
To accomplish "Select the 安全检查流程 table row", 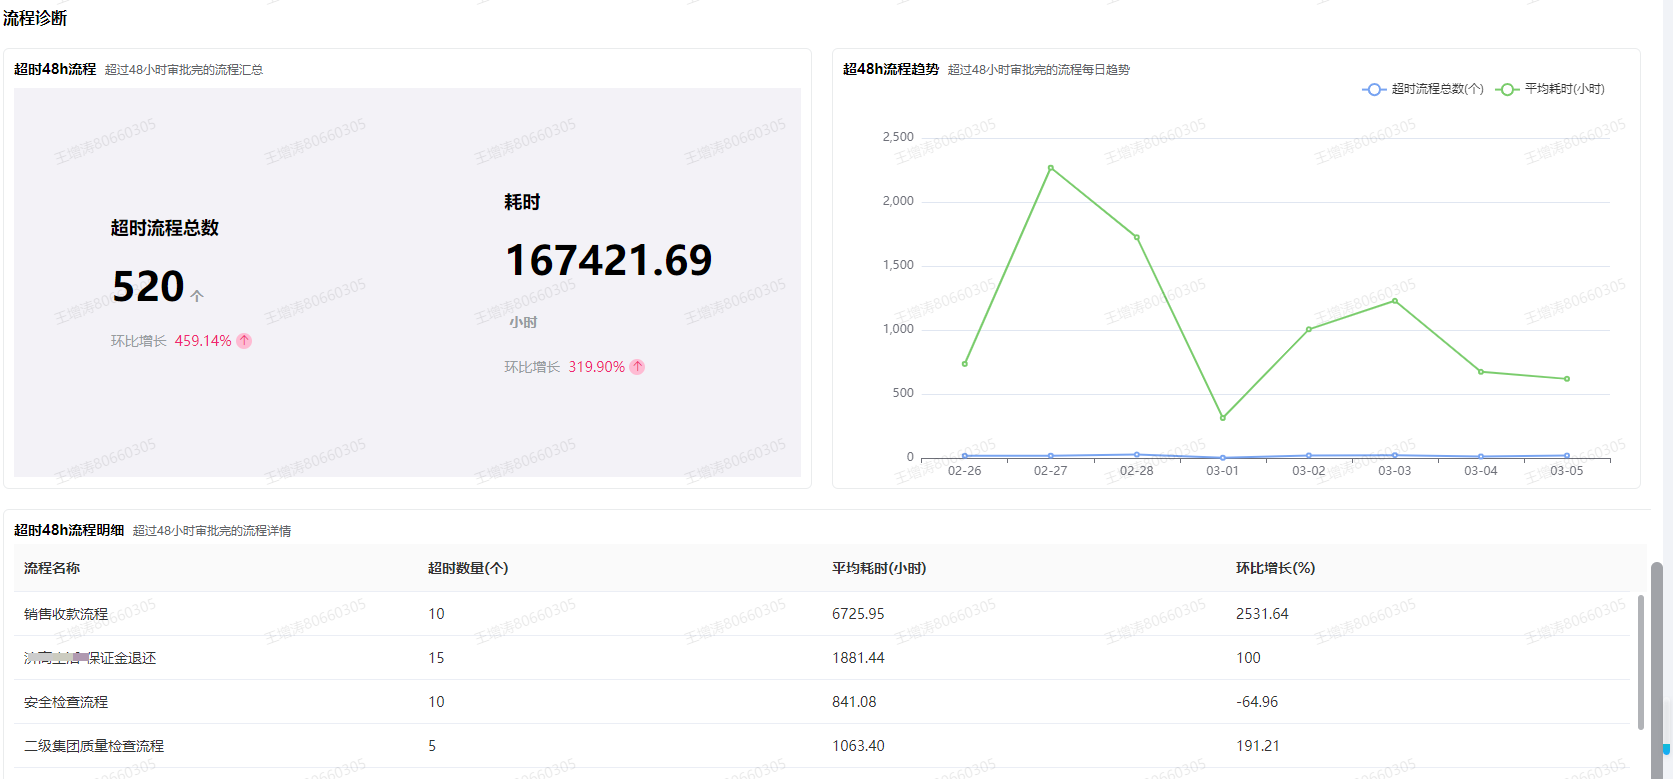I will click(66, 702).
